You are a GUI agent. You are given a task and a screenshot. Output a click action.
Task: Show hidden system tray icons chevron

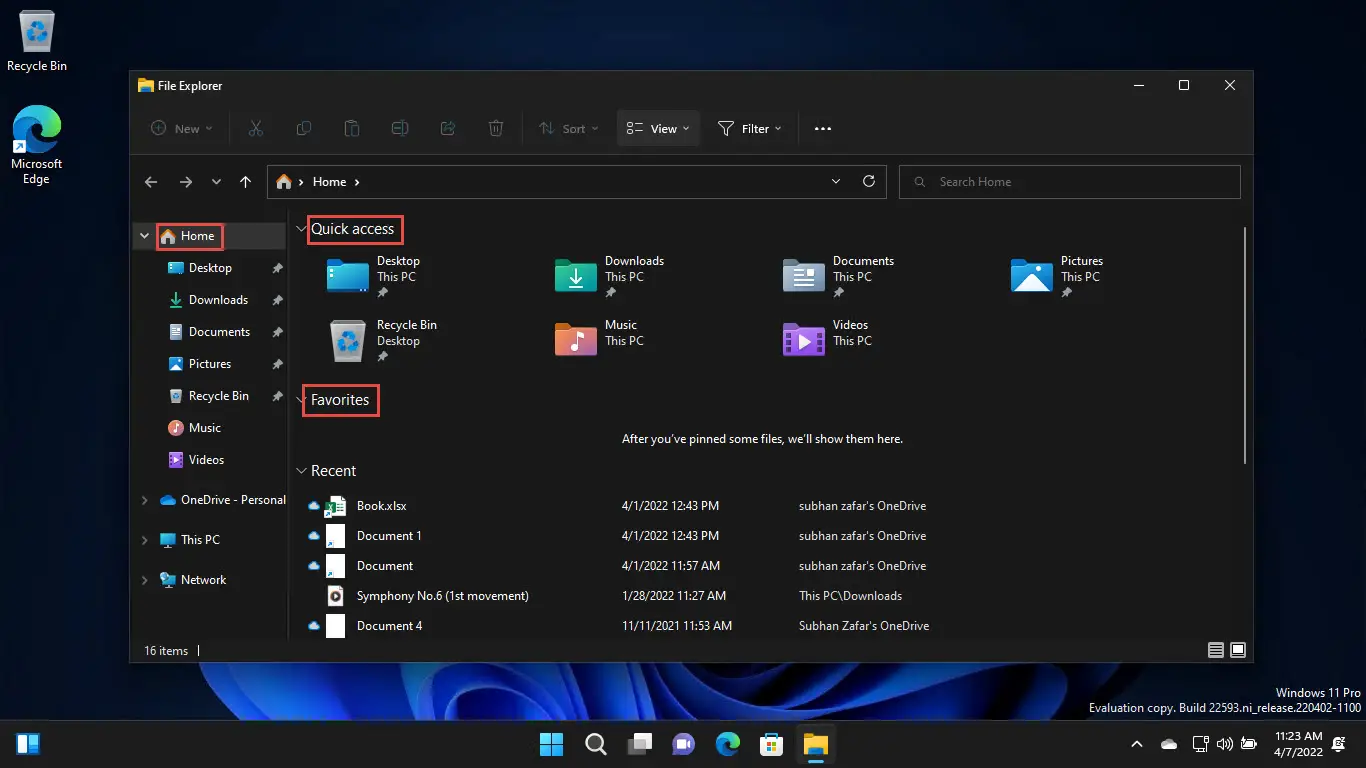coord(1137,744)
